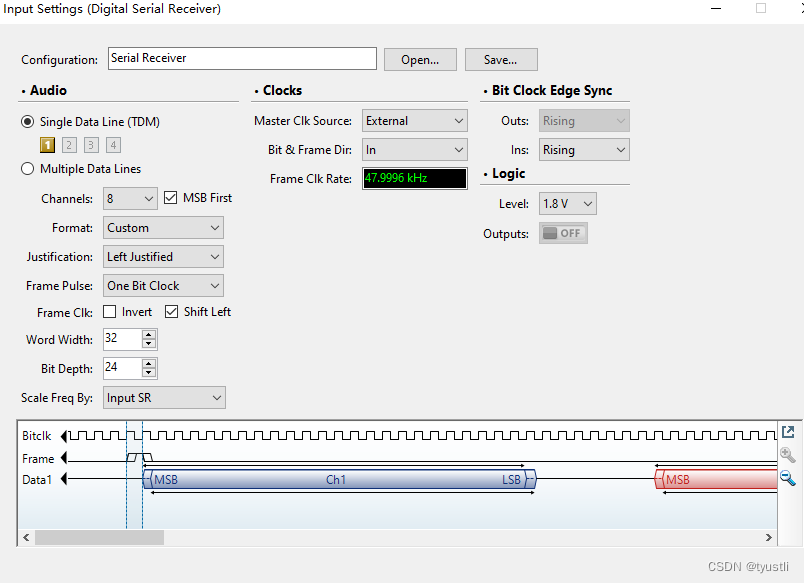
Task: Click the Save button
Action: coord(501,58)
